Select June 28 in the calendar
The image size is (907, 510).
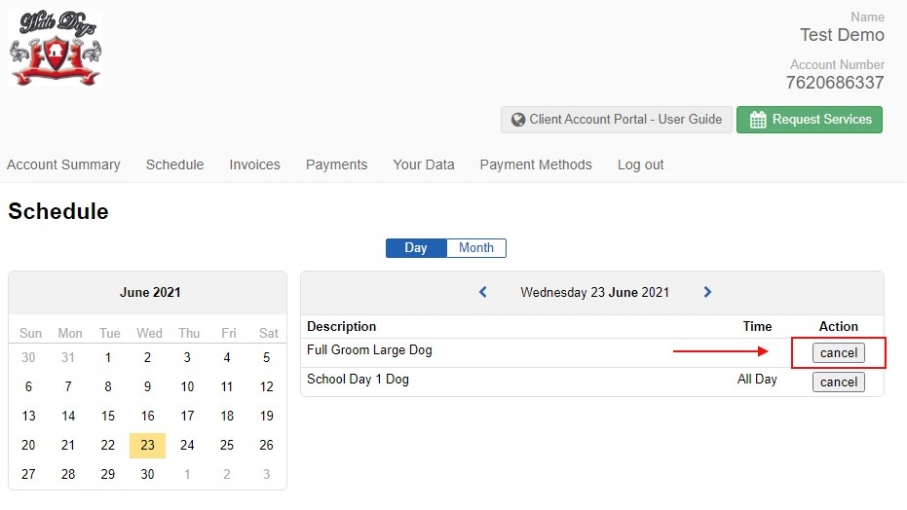[68, 474]
